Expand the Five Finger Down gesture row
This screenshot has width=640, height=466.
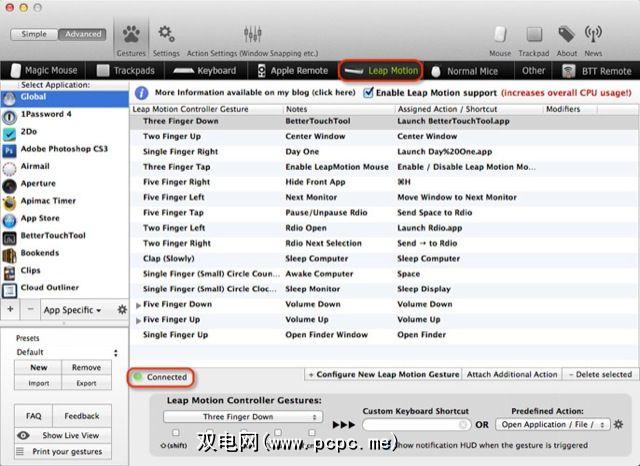139,305
